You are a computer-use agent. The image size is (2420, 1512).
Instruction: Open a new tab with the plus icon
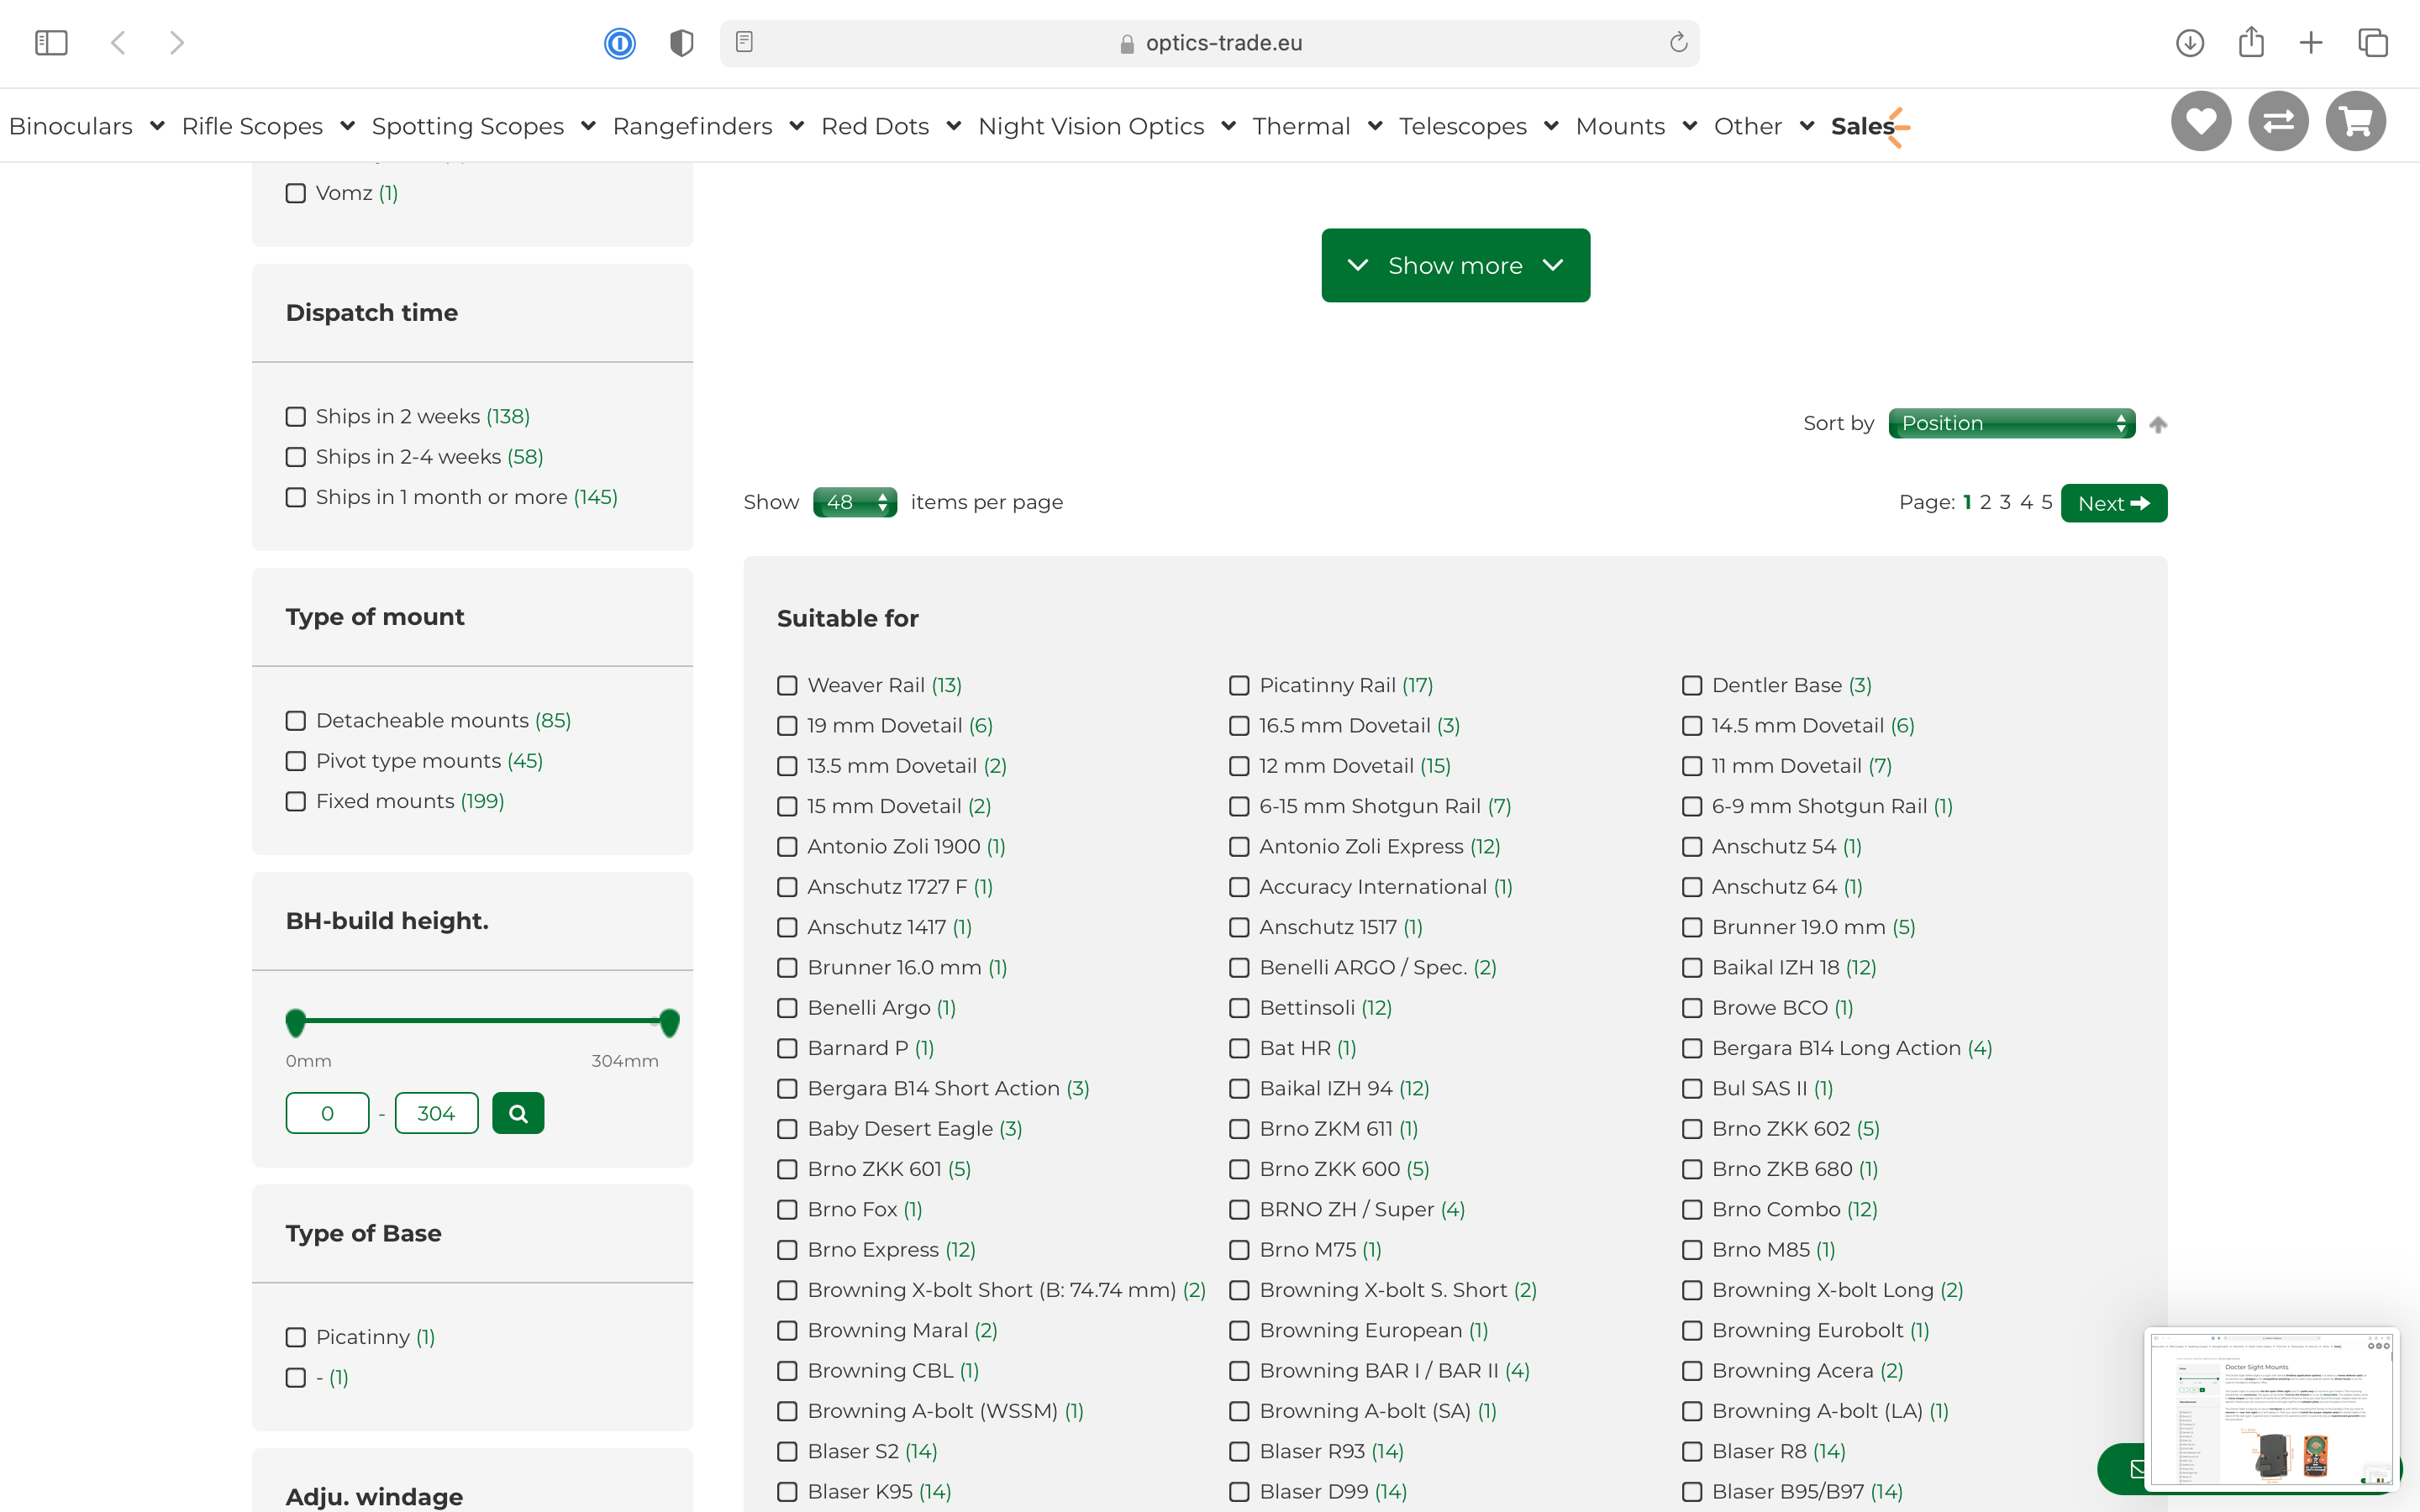[2311, 42]
